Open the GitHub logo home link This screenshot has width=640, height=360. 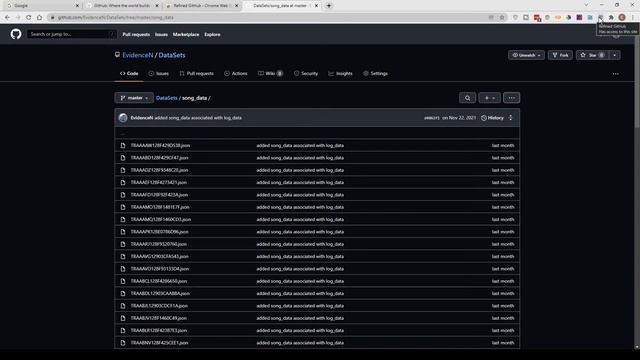pyautogui.click(x=16, y=34)
